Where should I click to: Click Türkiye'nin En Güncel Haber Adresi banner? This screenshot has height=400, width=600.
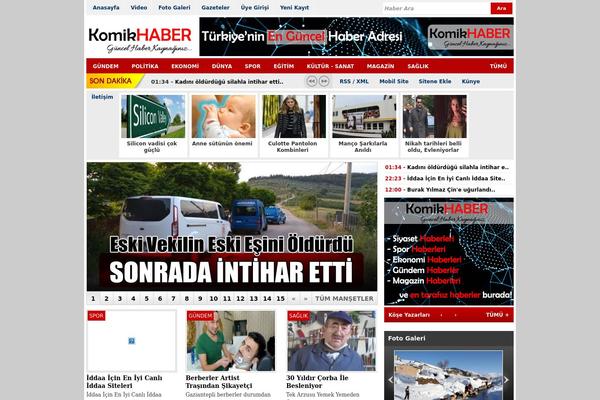coord(356,37)
